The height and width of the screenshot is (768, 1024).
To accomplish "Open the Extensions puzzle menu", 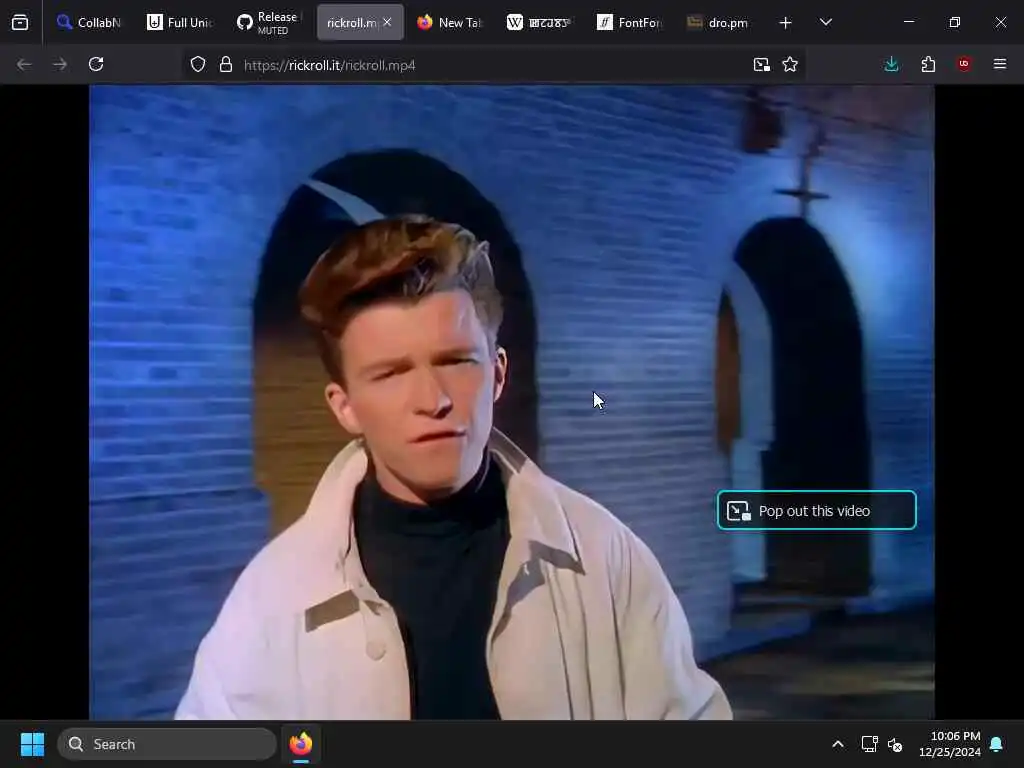I will click(x=928, y=64).
